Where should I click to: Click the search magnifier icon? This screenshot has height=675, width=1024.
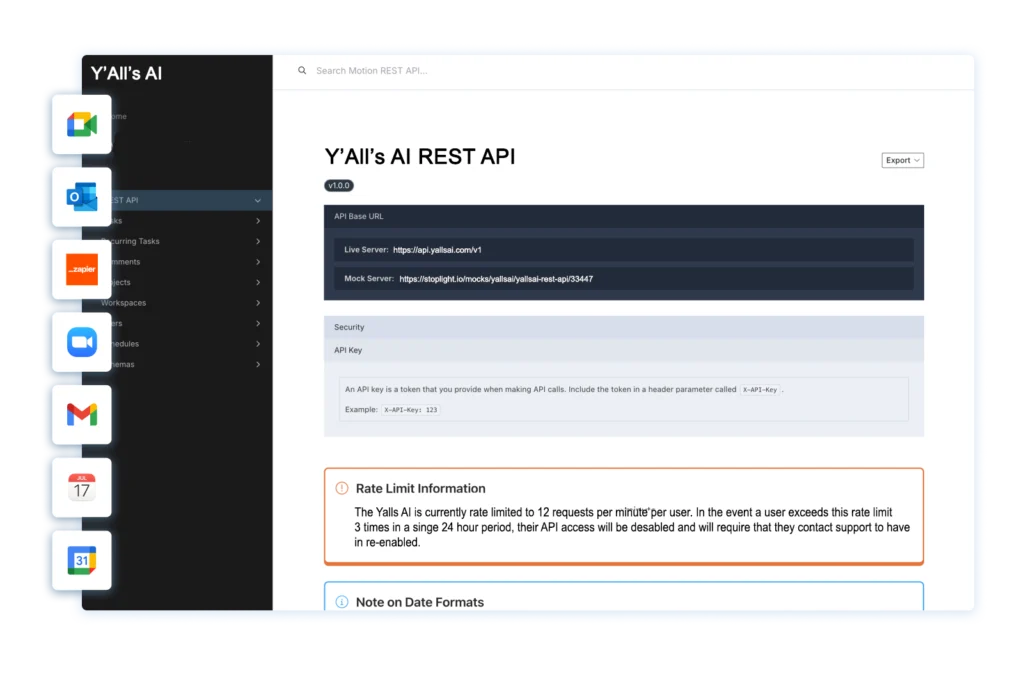point(302,71)
